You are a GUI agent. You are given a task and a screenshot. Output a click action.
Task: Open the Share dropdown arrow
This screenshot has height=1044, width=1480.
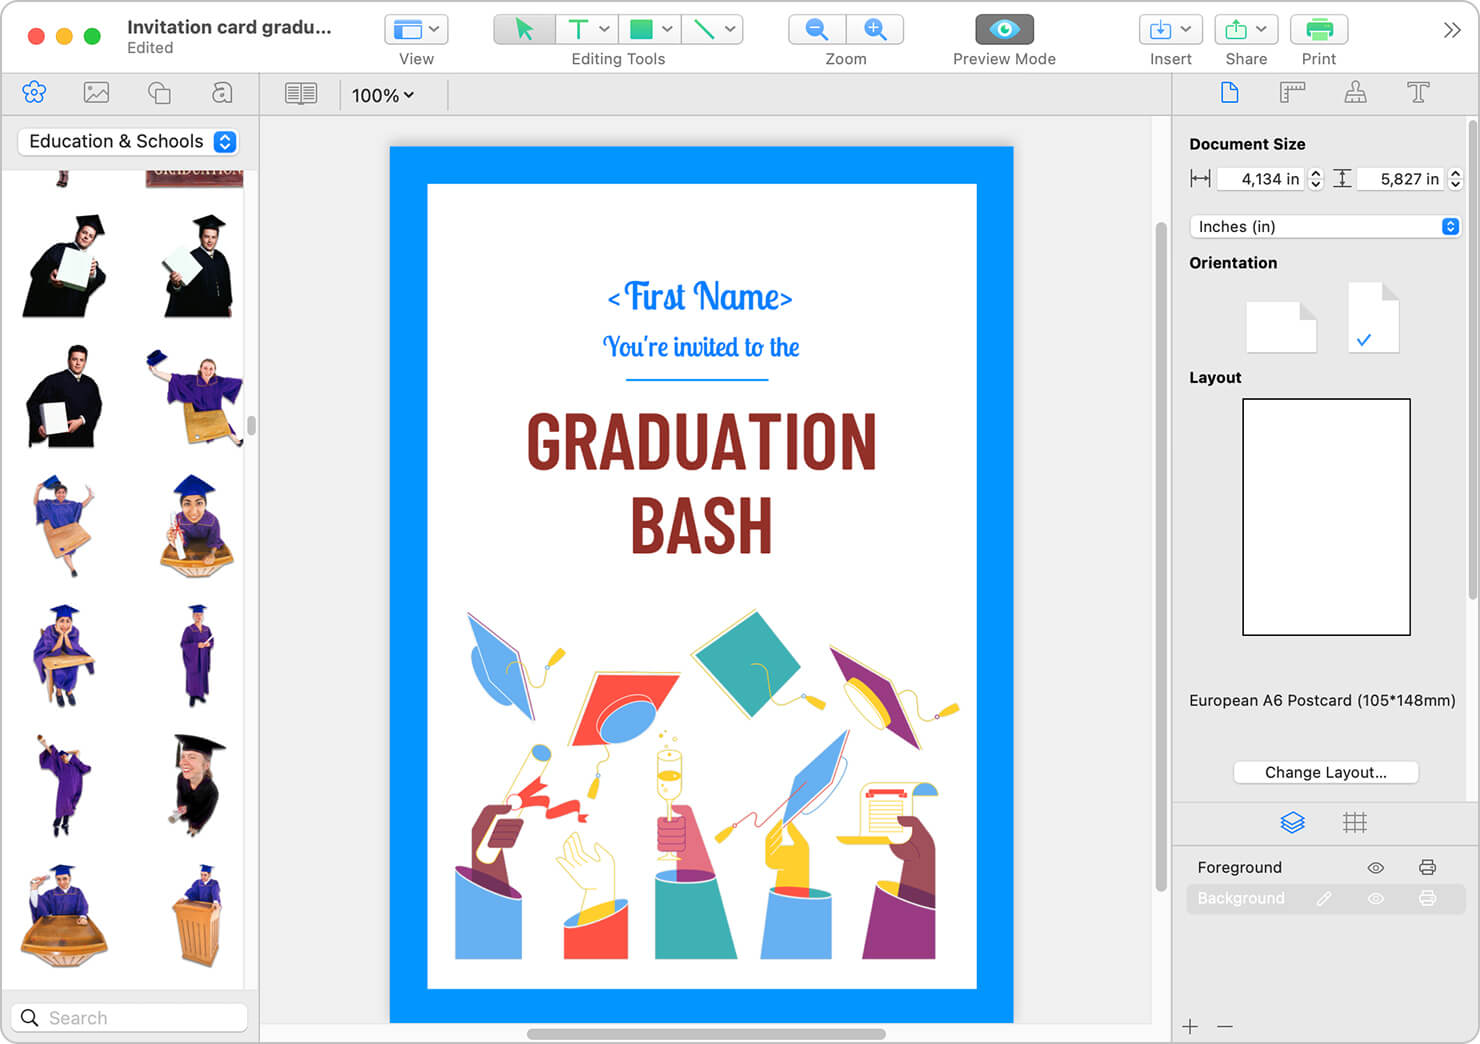tap(1262, 29)
